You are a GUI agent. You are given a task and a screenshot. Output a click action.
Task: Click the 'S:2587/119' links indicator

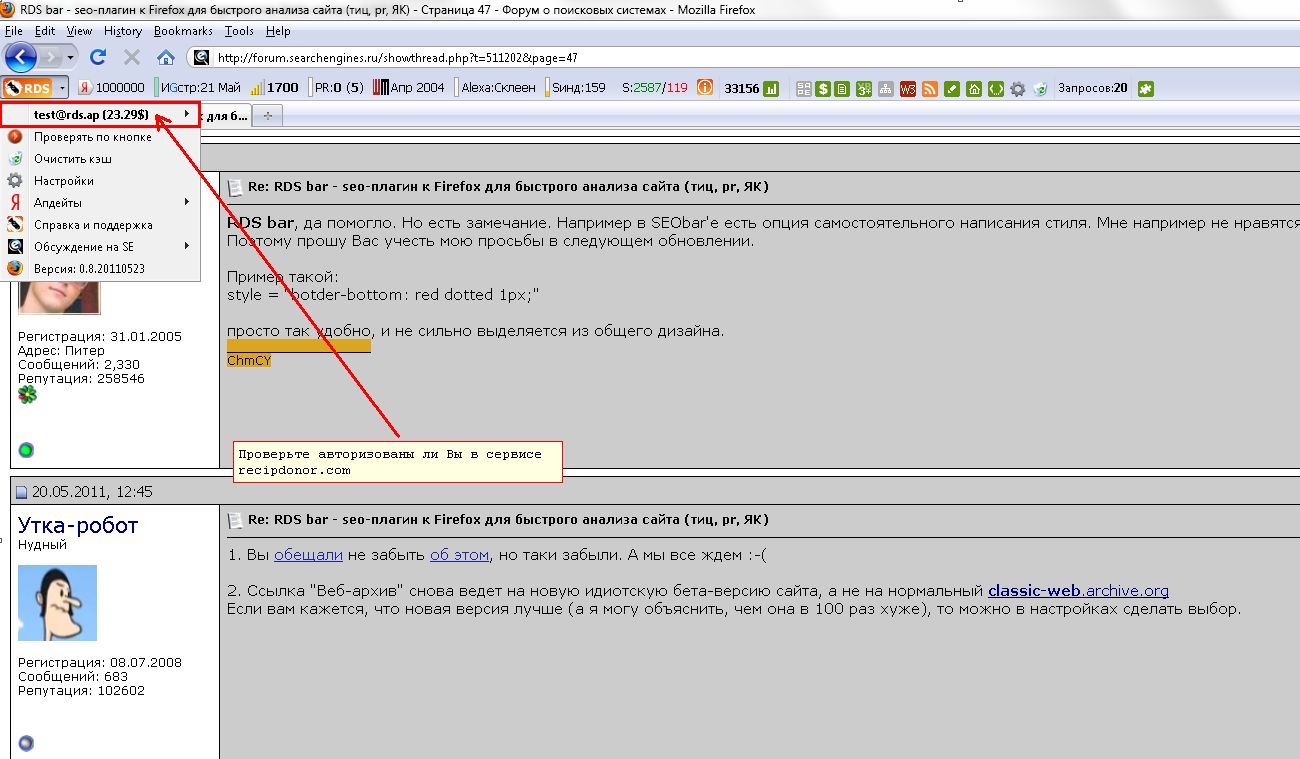(654, 88)
